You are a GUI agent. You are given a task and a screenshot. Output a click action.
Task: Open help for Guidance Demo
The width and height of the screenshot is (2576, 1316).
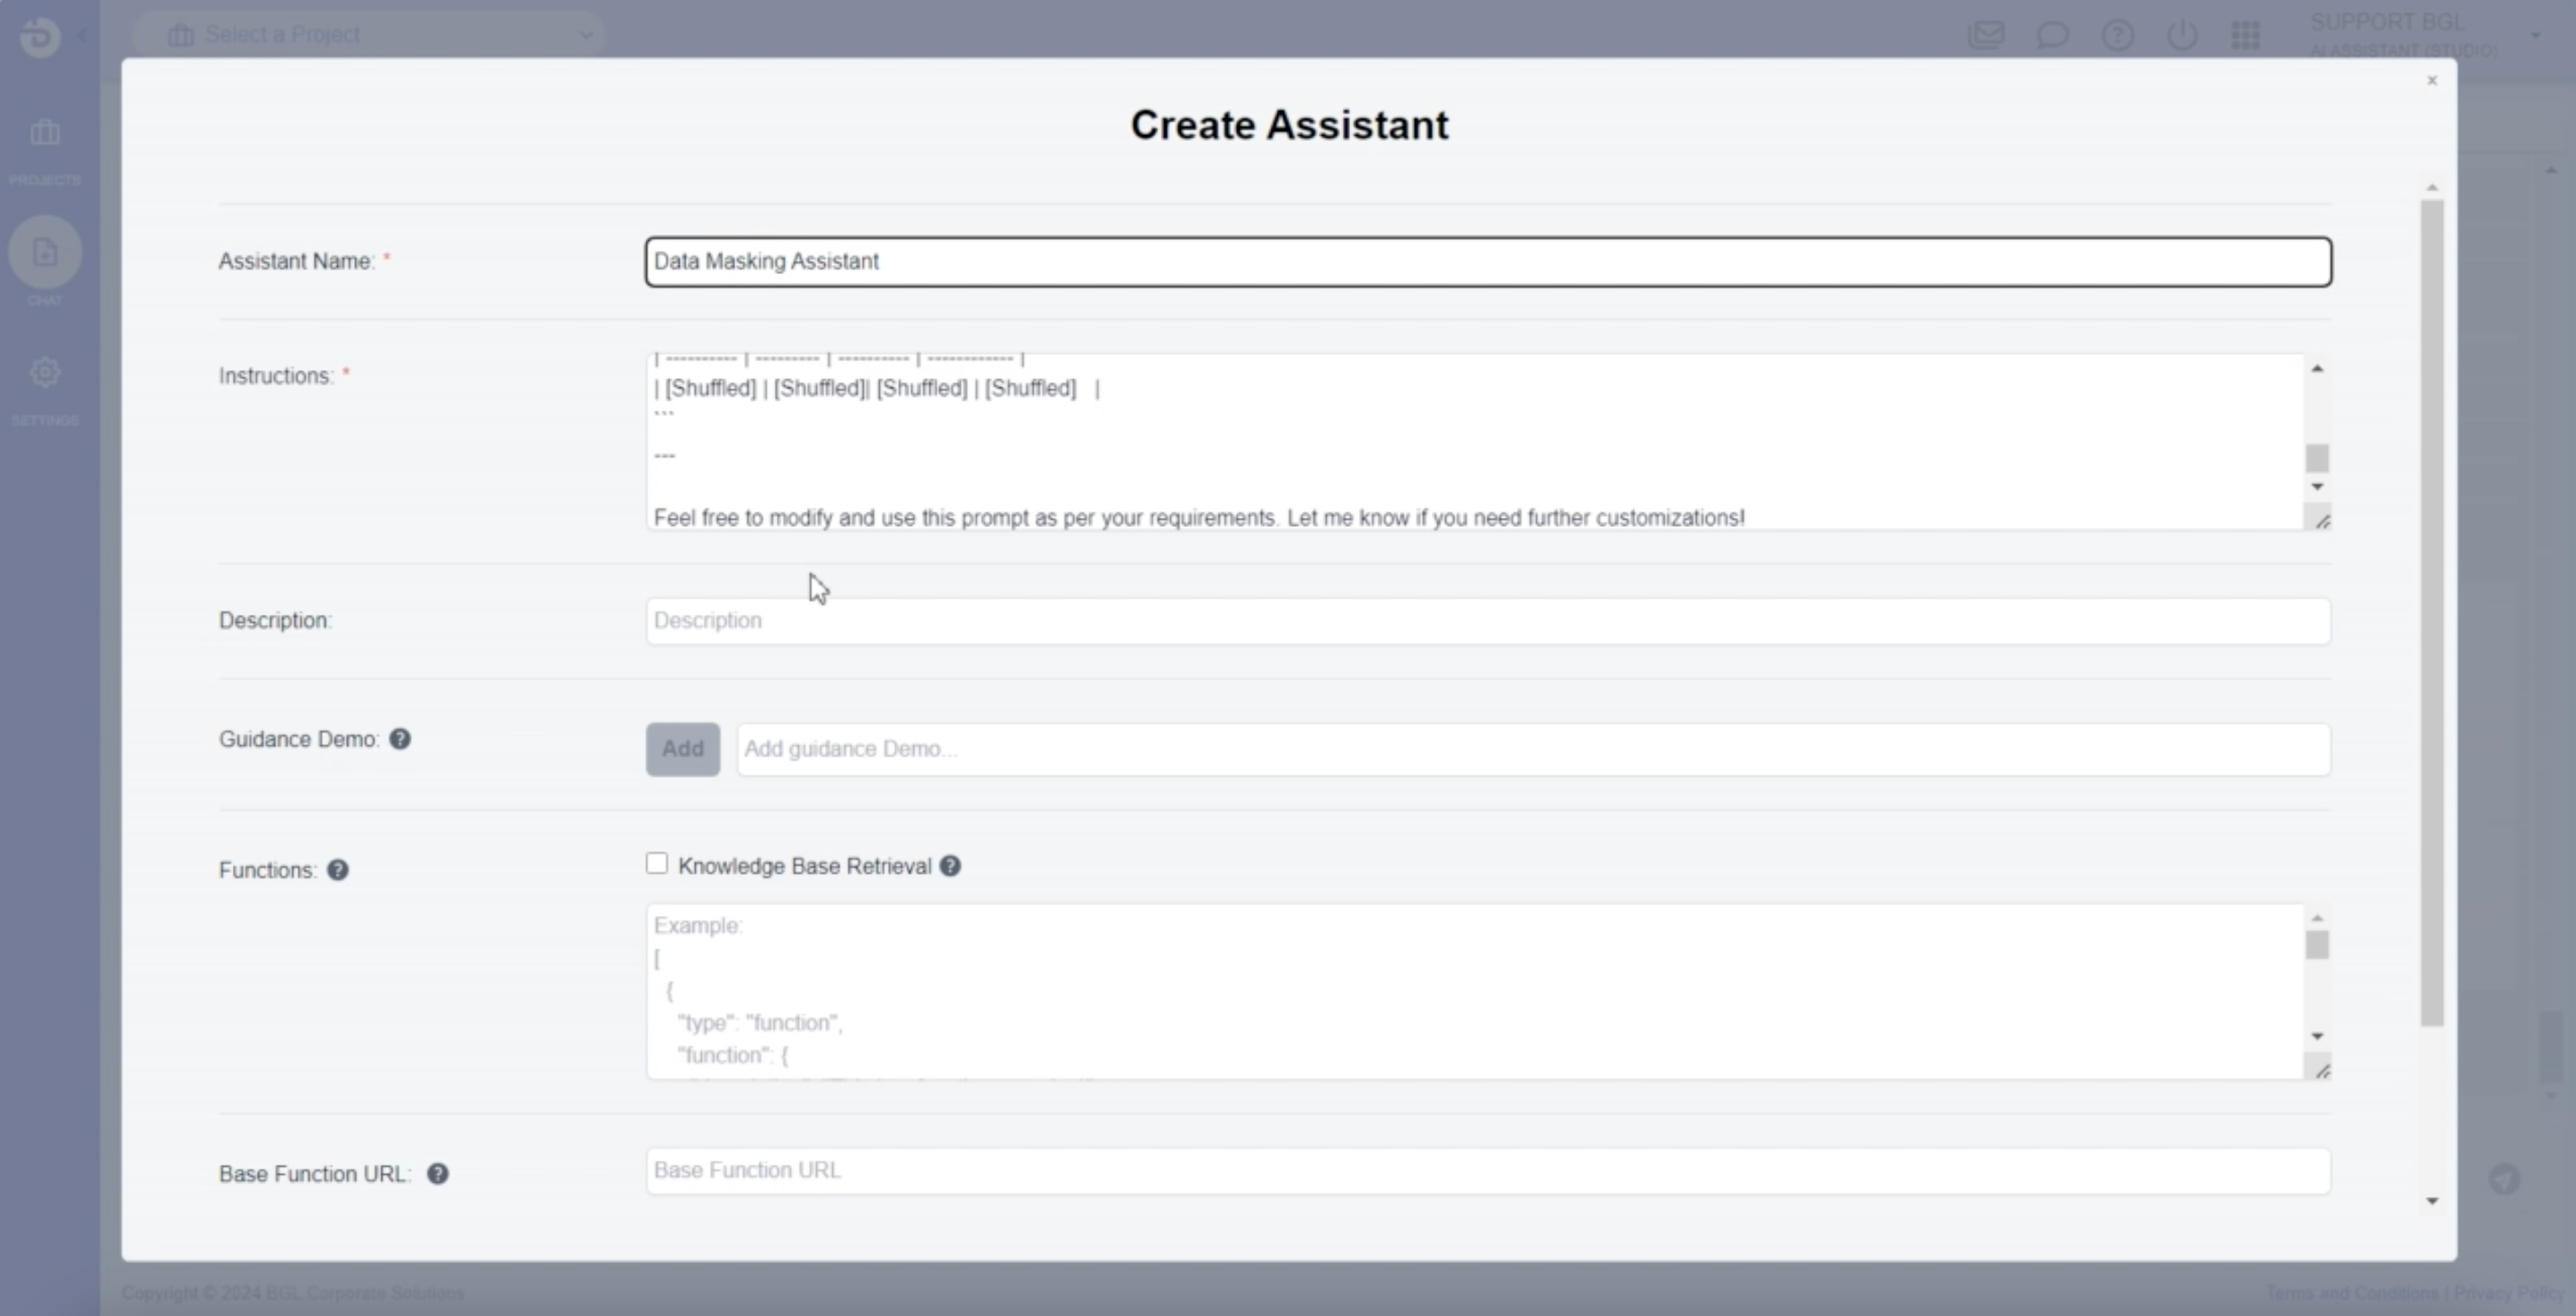(400, 739)
